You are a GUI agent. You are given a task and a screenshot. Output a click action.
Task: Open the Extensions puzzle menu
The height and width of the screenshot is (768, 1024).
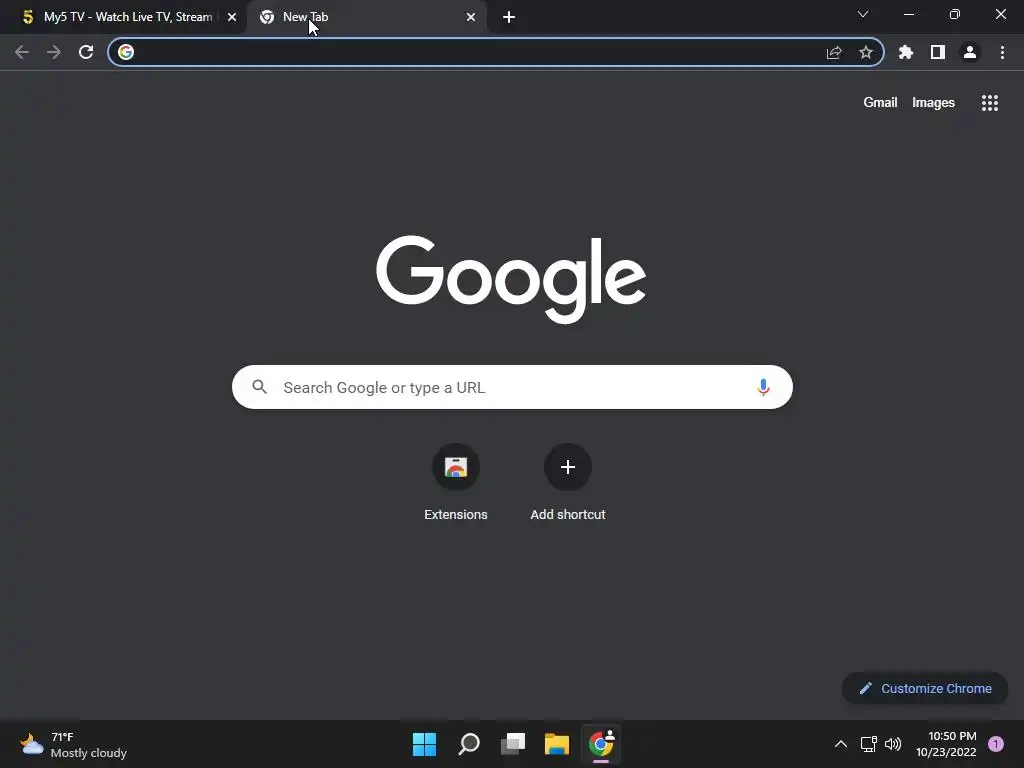(906, 52)
